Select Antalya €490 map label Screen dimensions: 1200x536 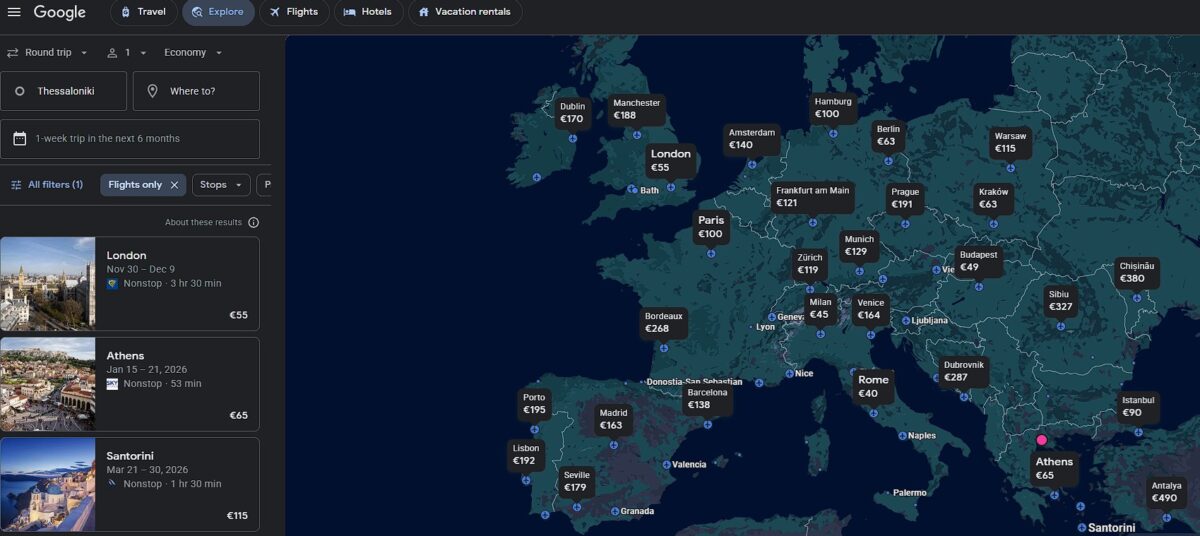pyautogui.click(x=1166, y=492)
